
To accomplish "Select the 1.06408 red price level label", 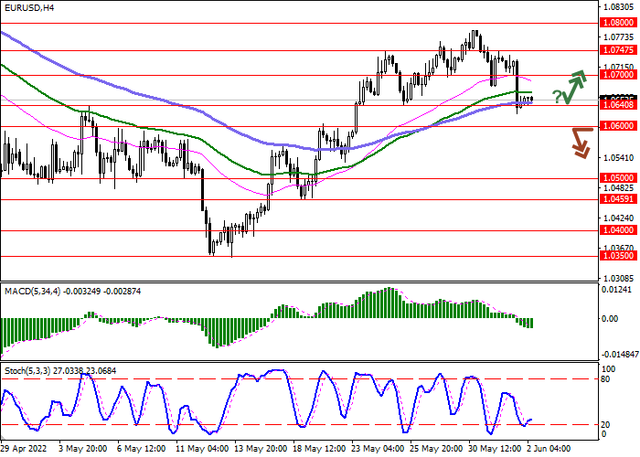I will pos(619,105).
